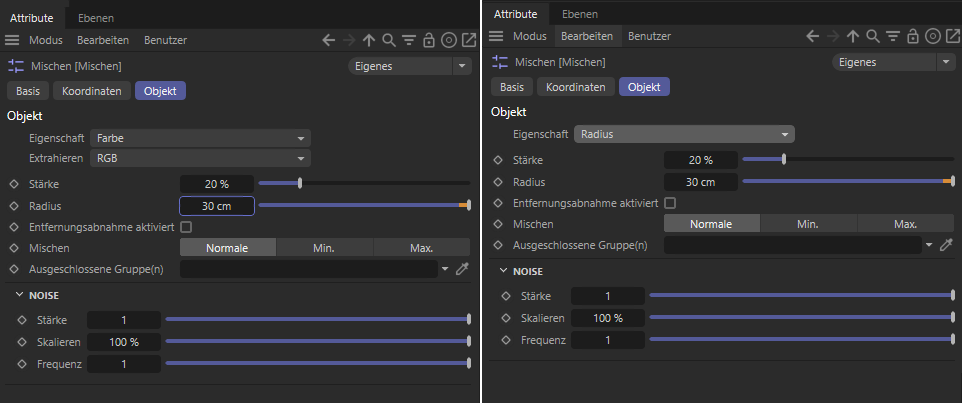
Task: Toggle the lock icon in left panel
Action: (x=429, y=40)
